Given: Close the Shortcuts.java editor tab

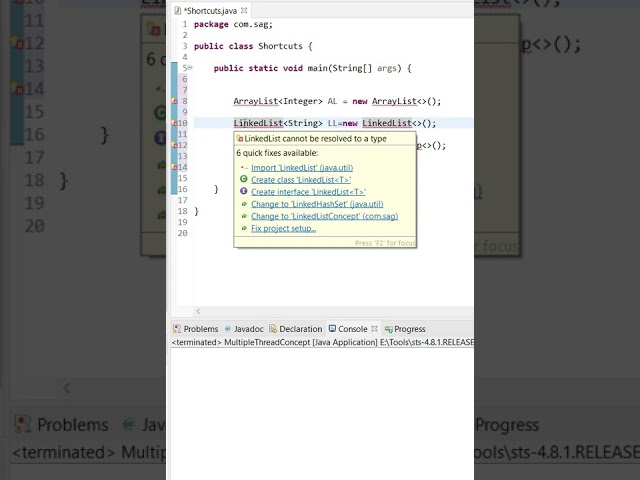Looking at the screenshot, I should click(x=244, y=10).
